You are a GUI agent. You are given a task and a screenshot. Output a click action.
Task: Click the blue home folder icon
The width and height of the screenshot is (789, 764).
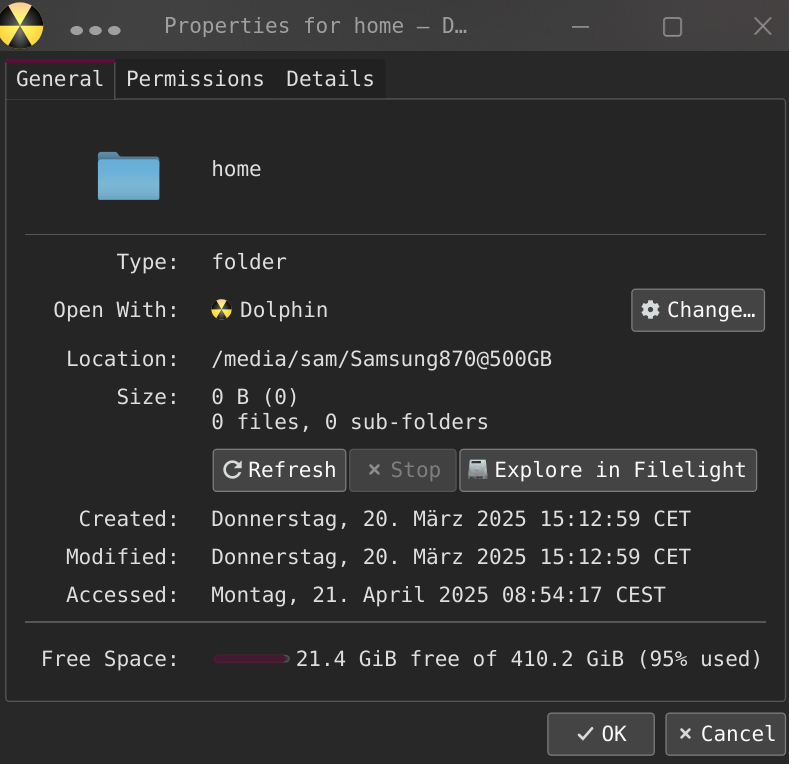(128, 176)
